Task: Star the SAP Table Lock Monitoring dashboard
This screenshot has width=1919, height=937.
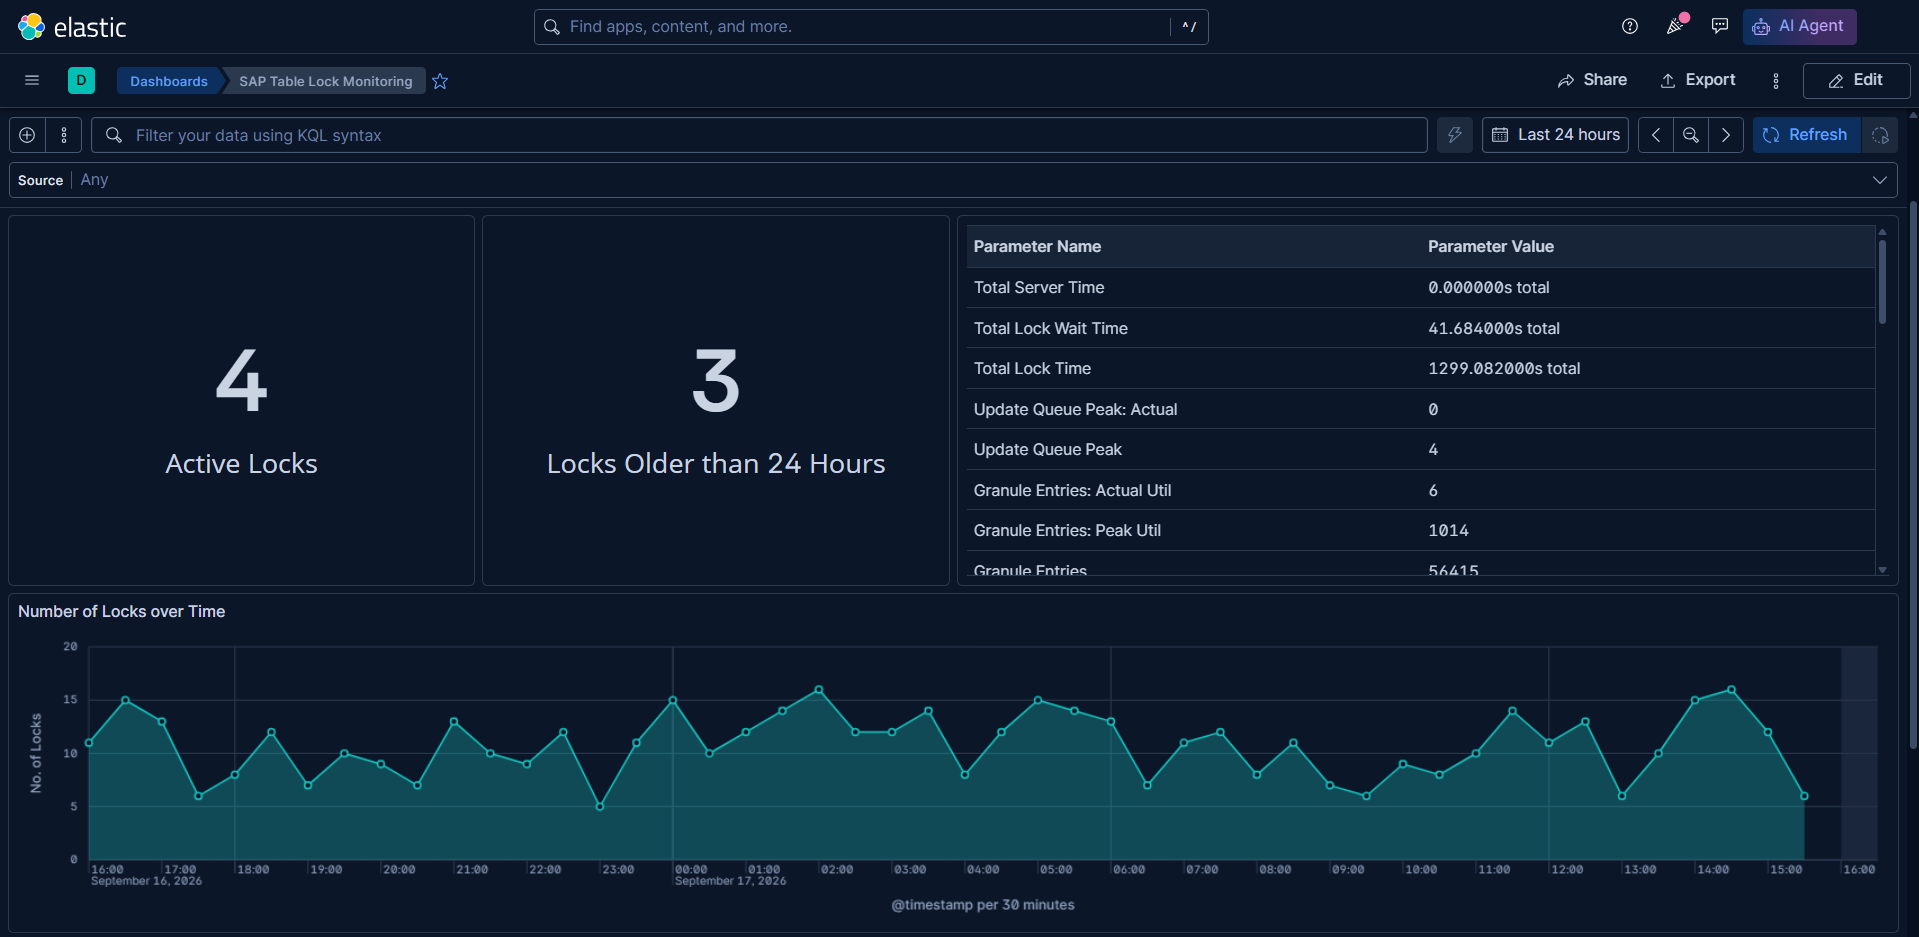Action: tap(440, 81)
